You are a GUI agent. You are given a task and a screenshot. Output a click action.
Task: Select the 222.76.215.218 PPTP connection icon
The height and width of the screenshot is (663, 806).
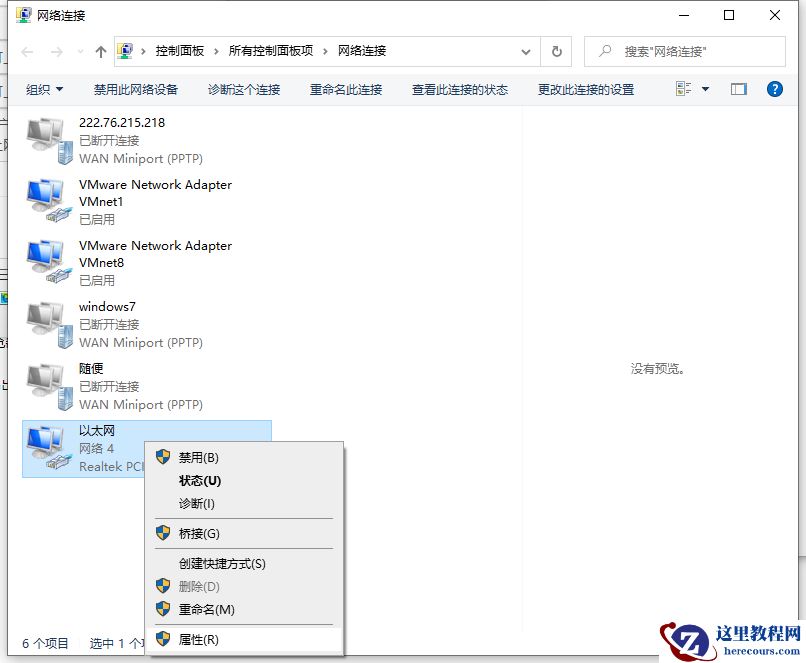[45, 138]
